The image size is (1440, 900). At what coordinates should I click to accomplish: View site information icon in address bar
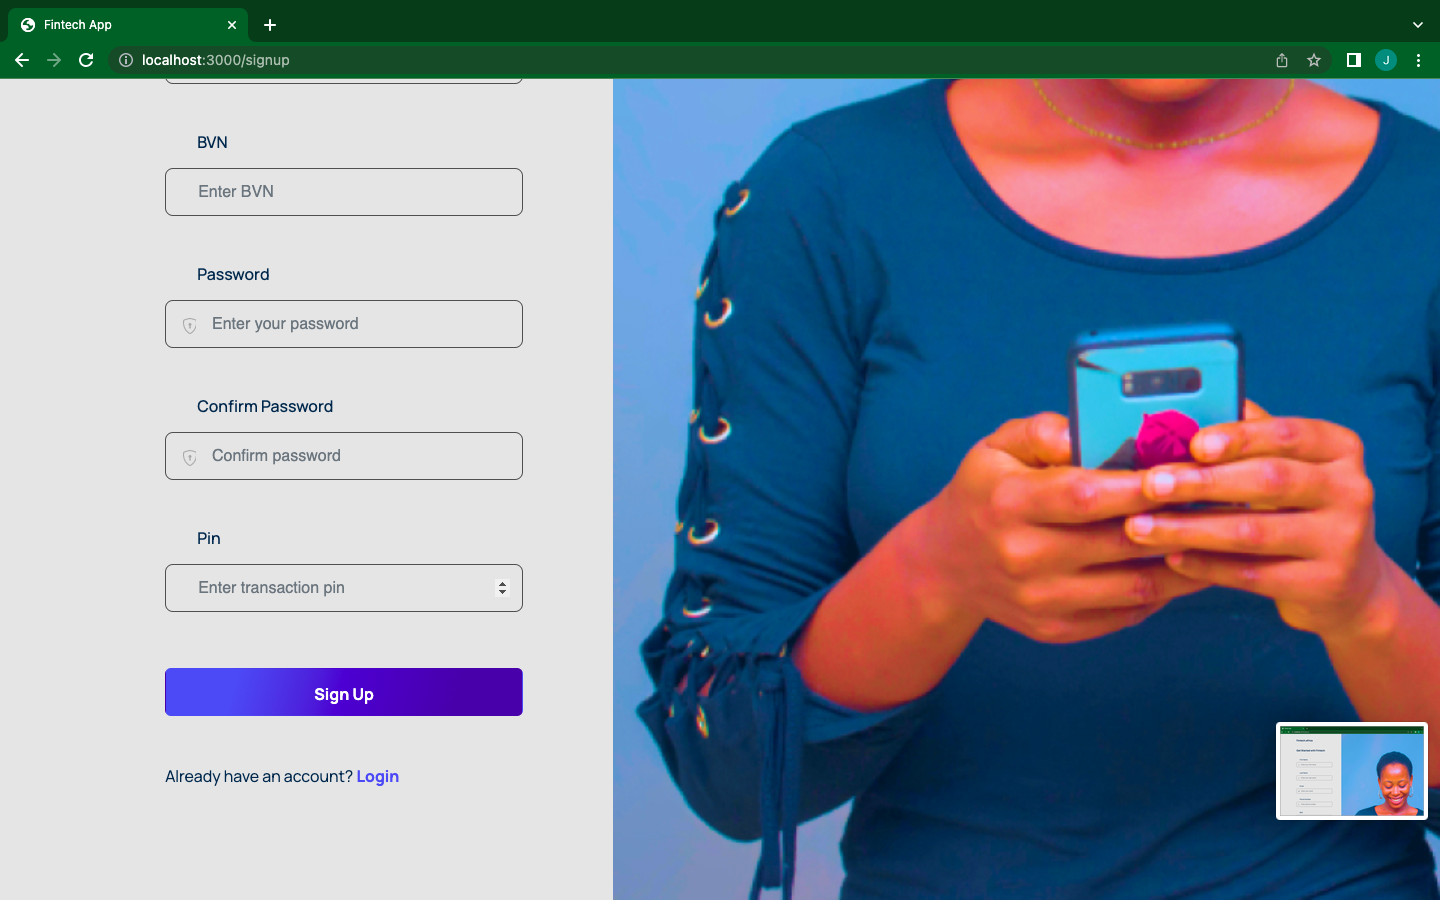[x=126, y=60]
